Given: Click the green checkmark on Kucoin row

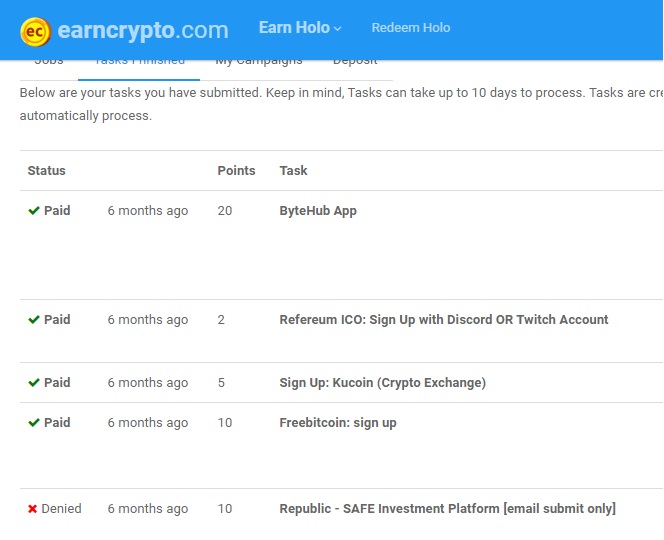Looking at the screenshot, I should pos(34,383).
